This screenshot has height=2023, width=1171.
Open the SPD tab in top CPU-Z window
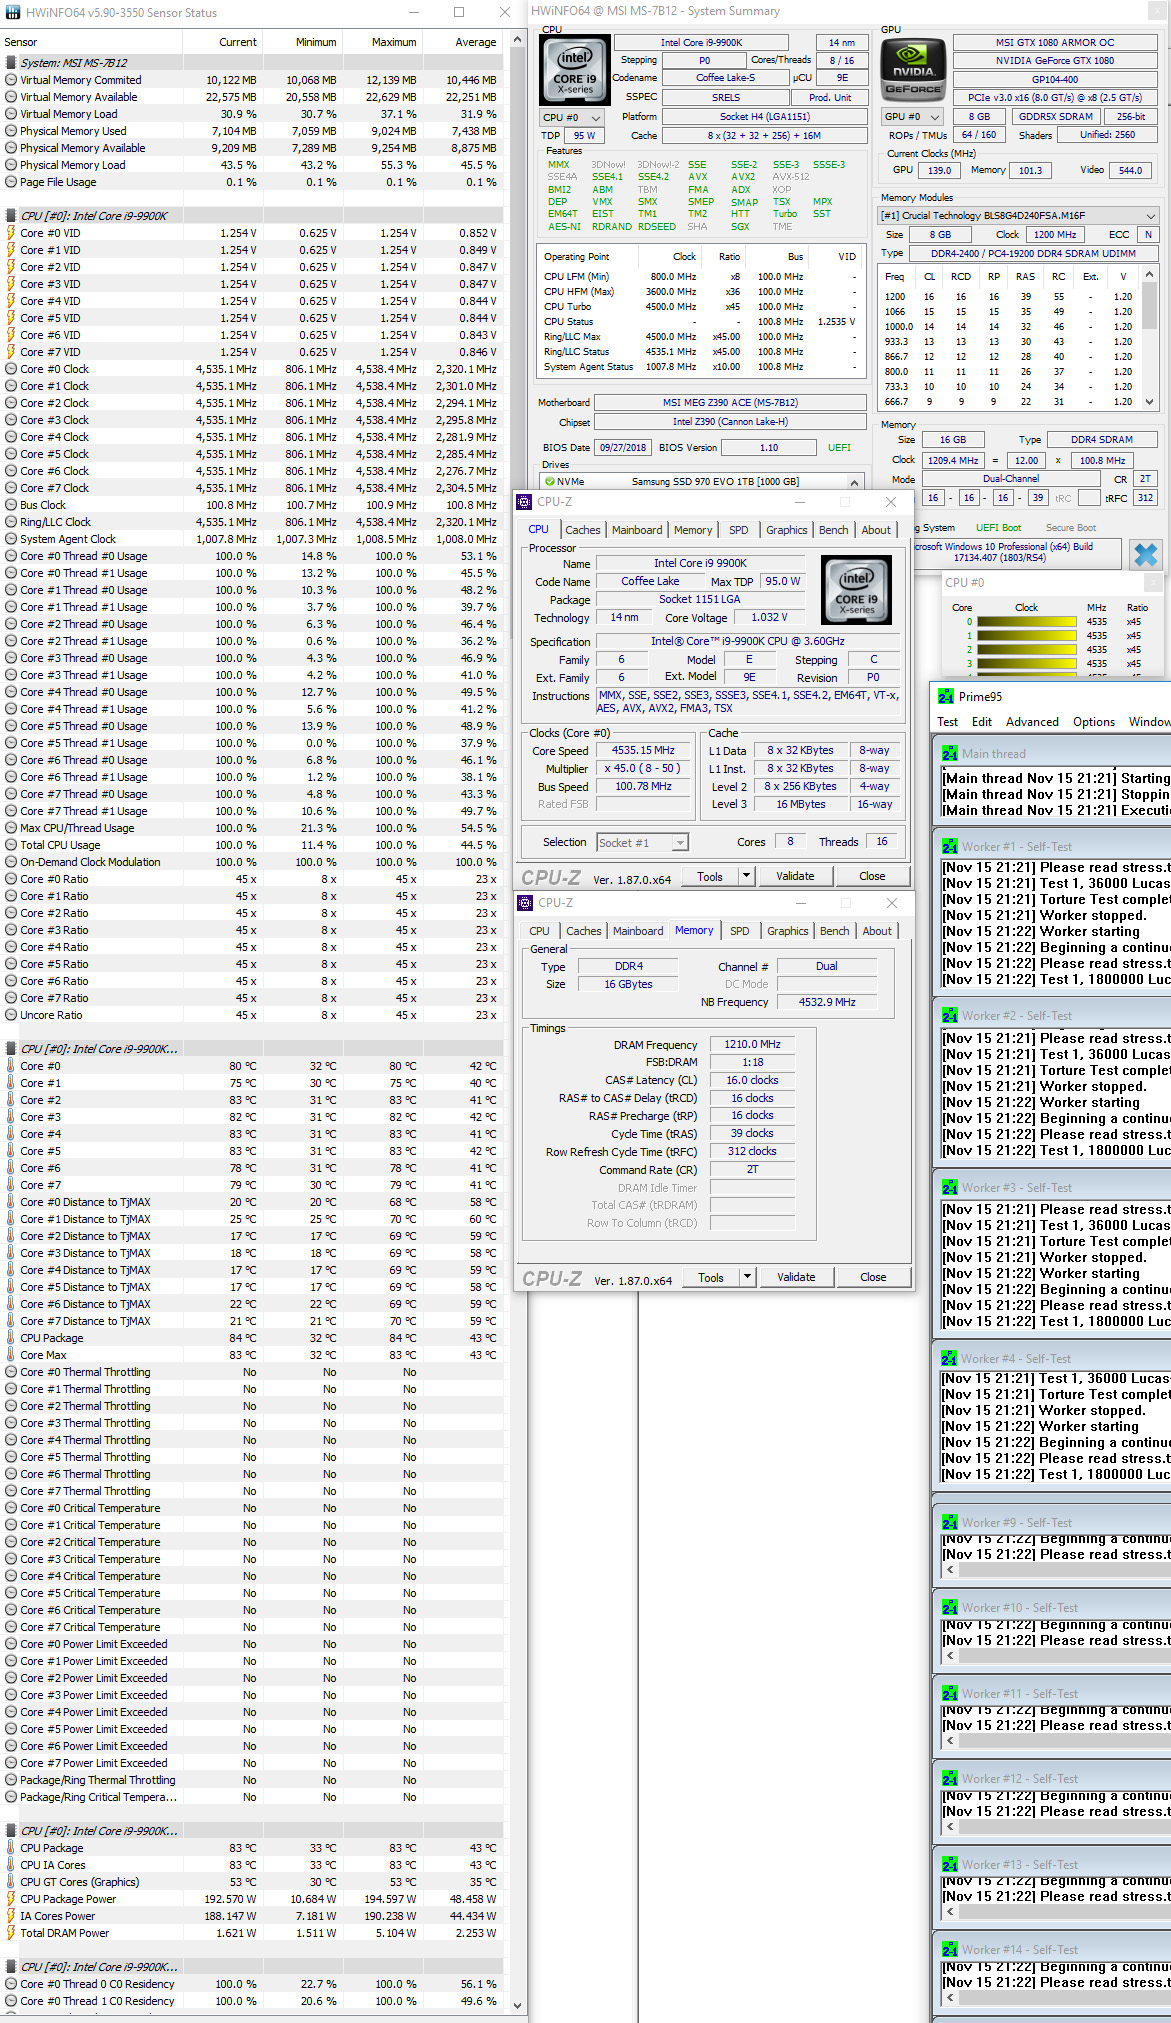[739, 530]
